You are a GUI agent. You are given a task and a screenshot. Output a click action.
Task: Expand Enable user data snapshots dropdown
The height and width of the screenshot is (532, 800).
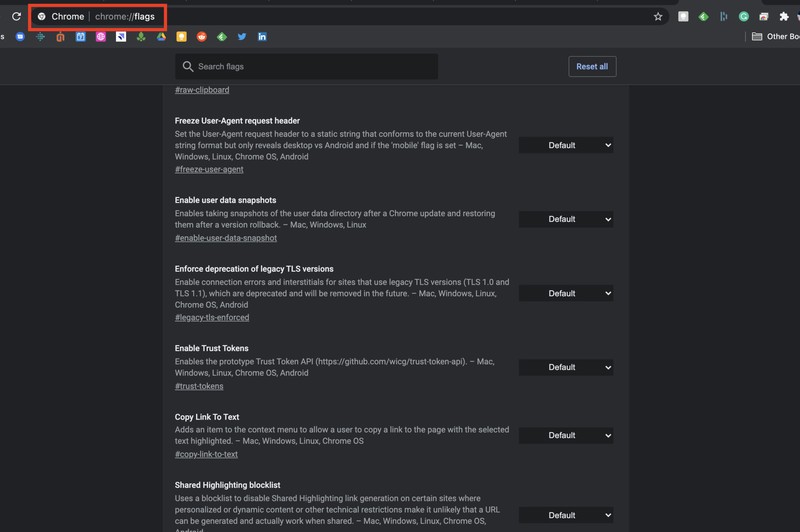[566, 219]
